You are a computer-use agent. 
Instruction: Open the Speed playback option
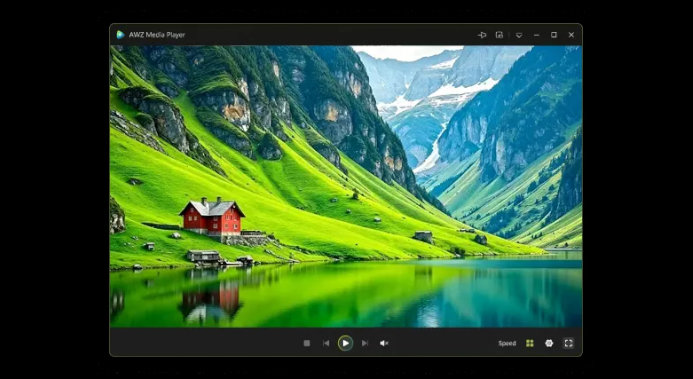[507, 343]
